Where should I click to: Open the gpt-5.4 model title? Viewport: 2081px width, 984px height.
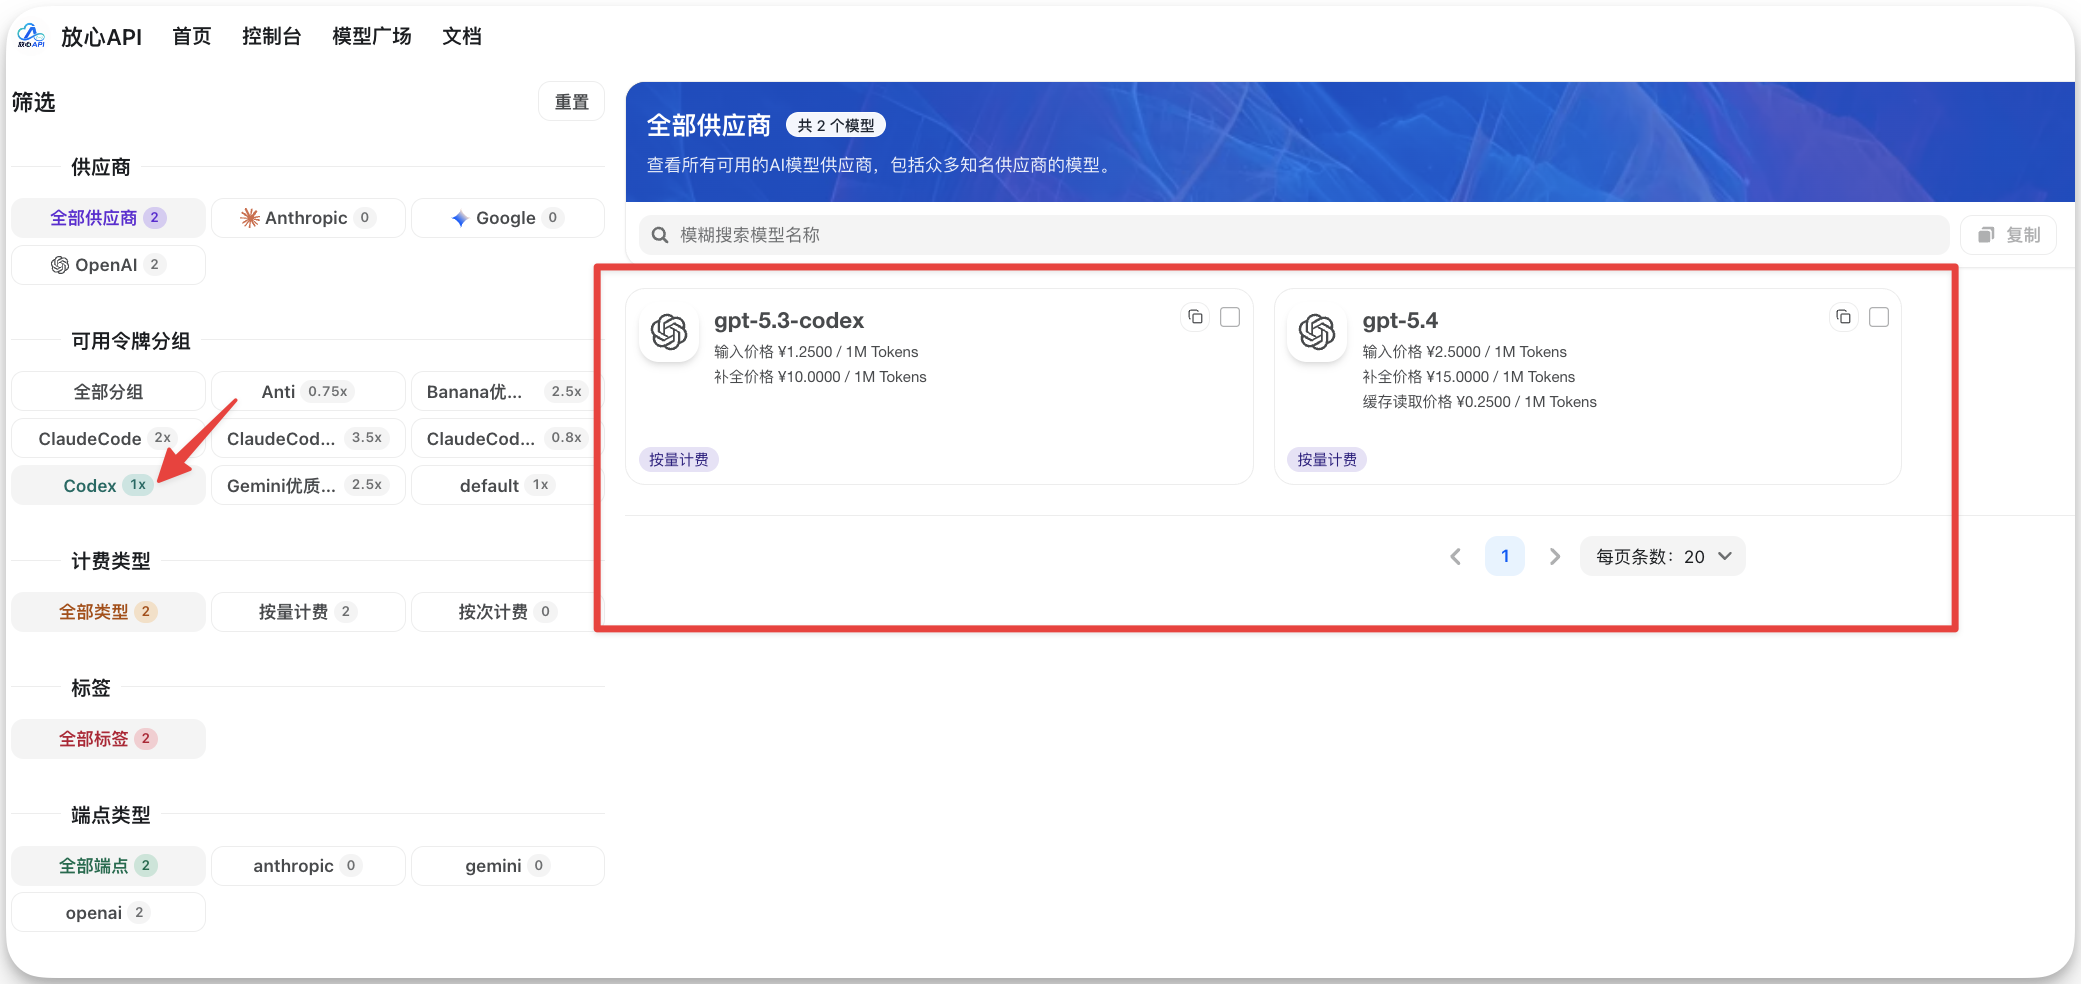1400,321
